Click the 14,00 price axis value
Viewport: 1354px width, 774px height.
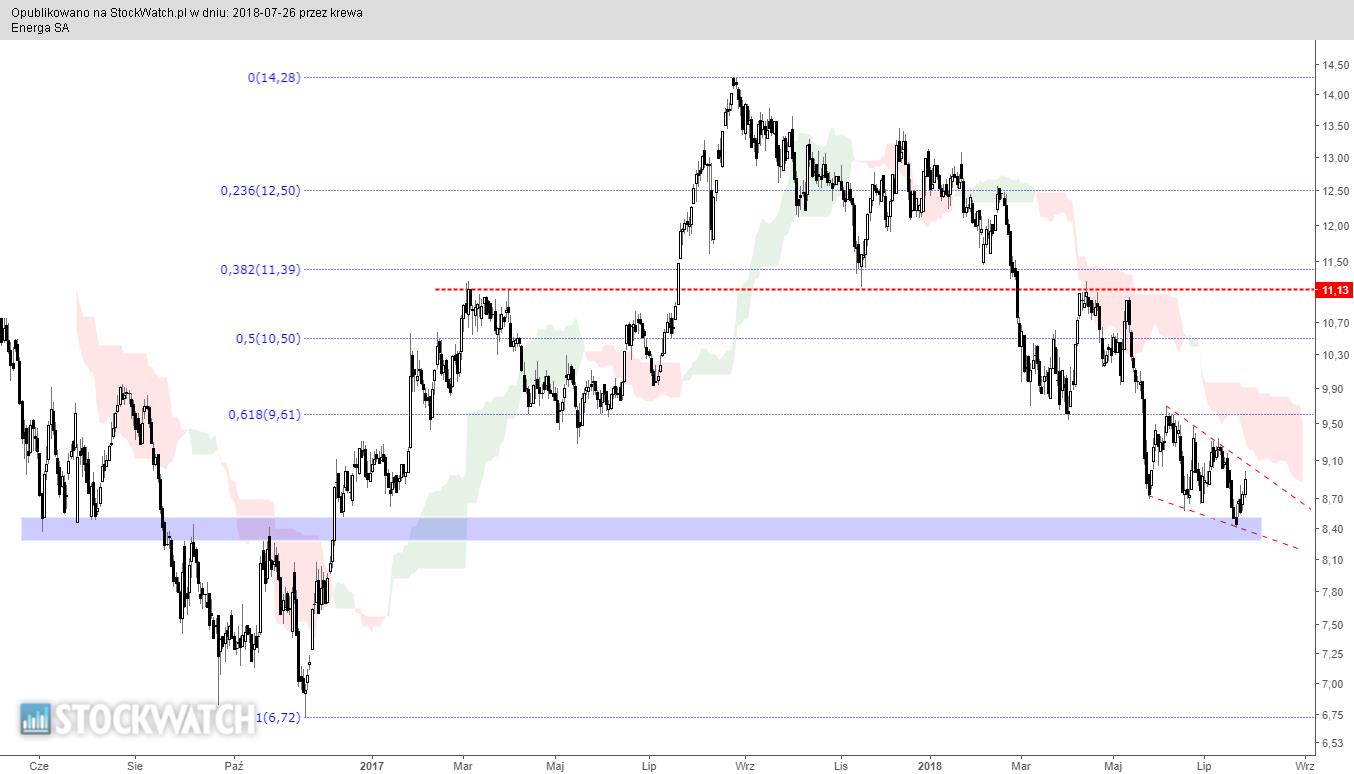(1335, 96)
